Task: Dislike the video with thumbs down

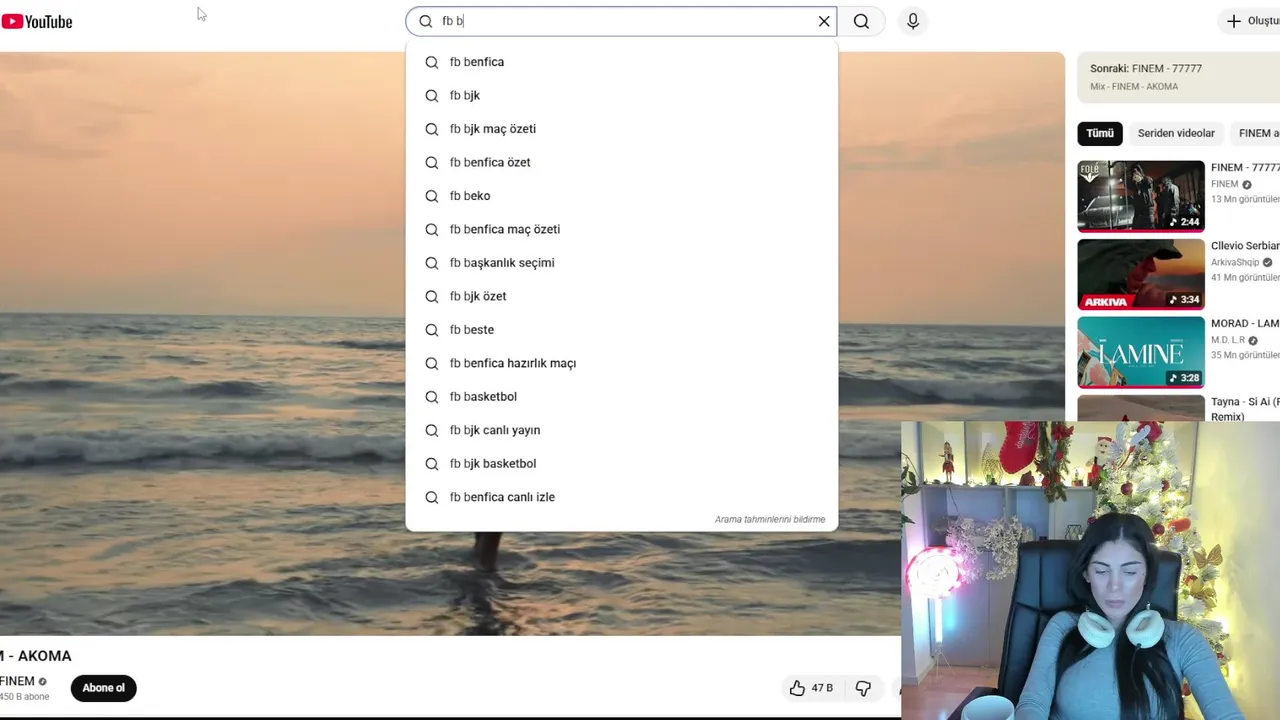Action: pyautogui.click(x=863, y=688)
